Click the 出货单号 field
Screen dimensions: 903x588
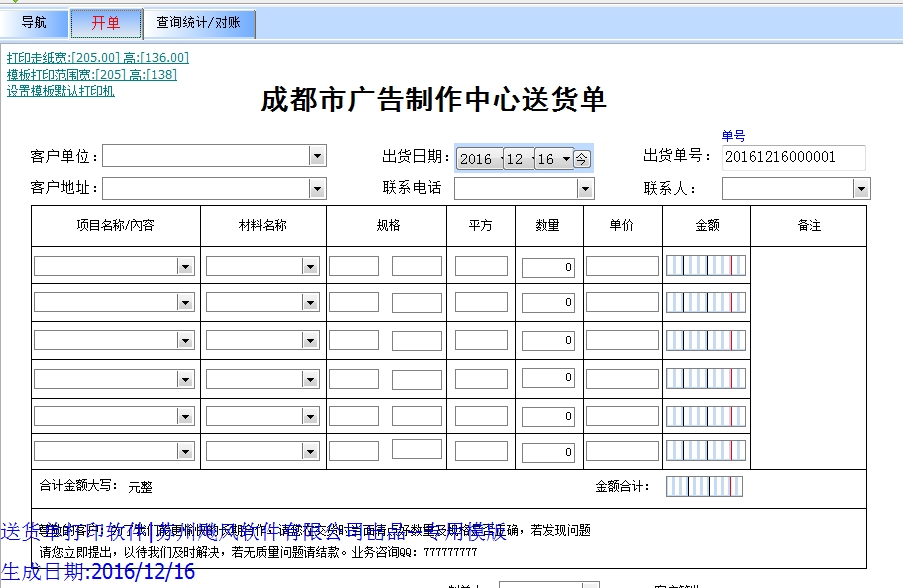tap(793, 157)
